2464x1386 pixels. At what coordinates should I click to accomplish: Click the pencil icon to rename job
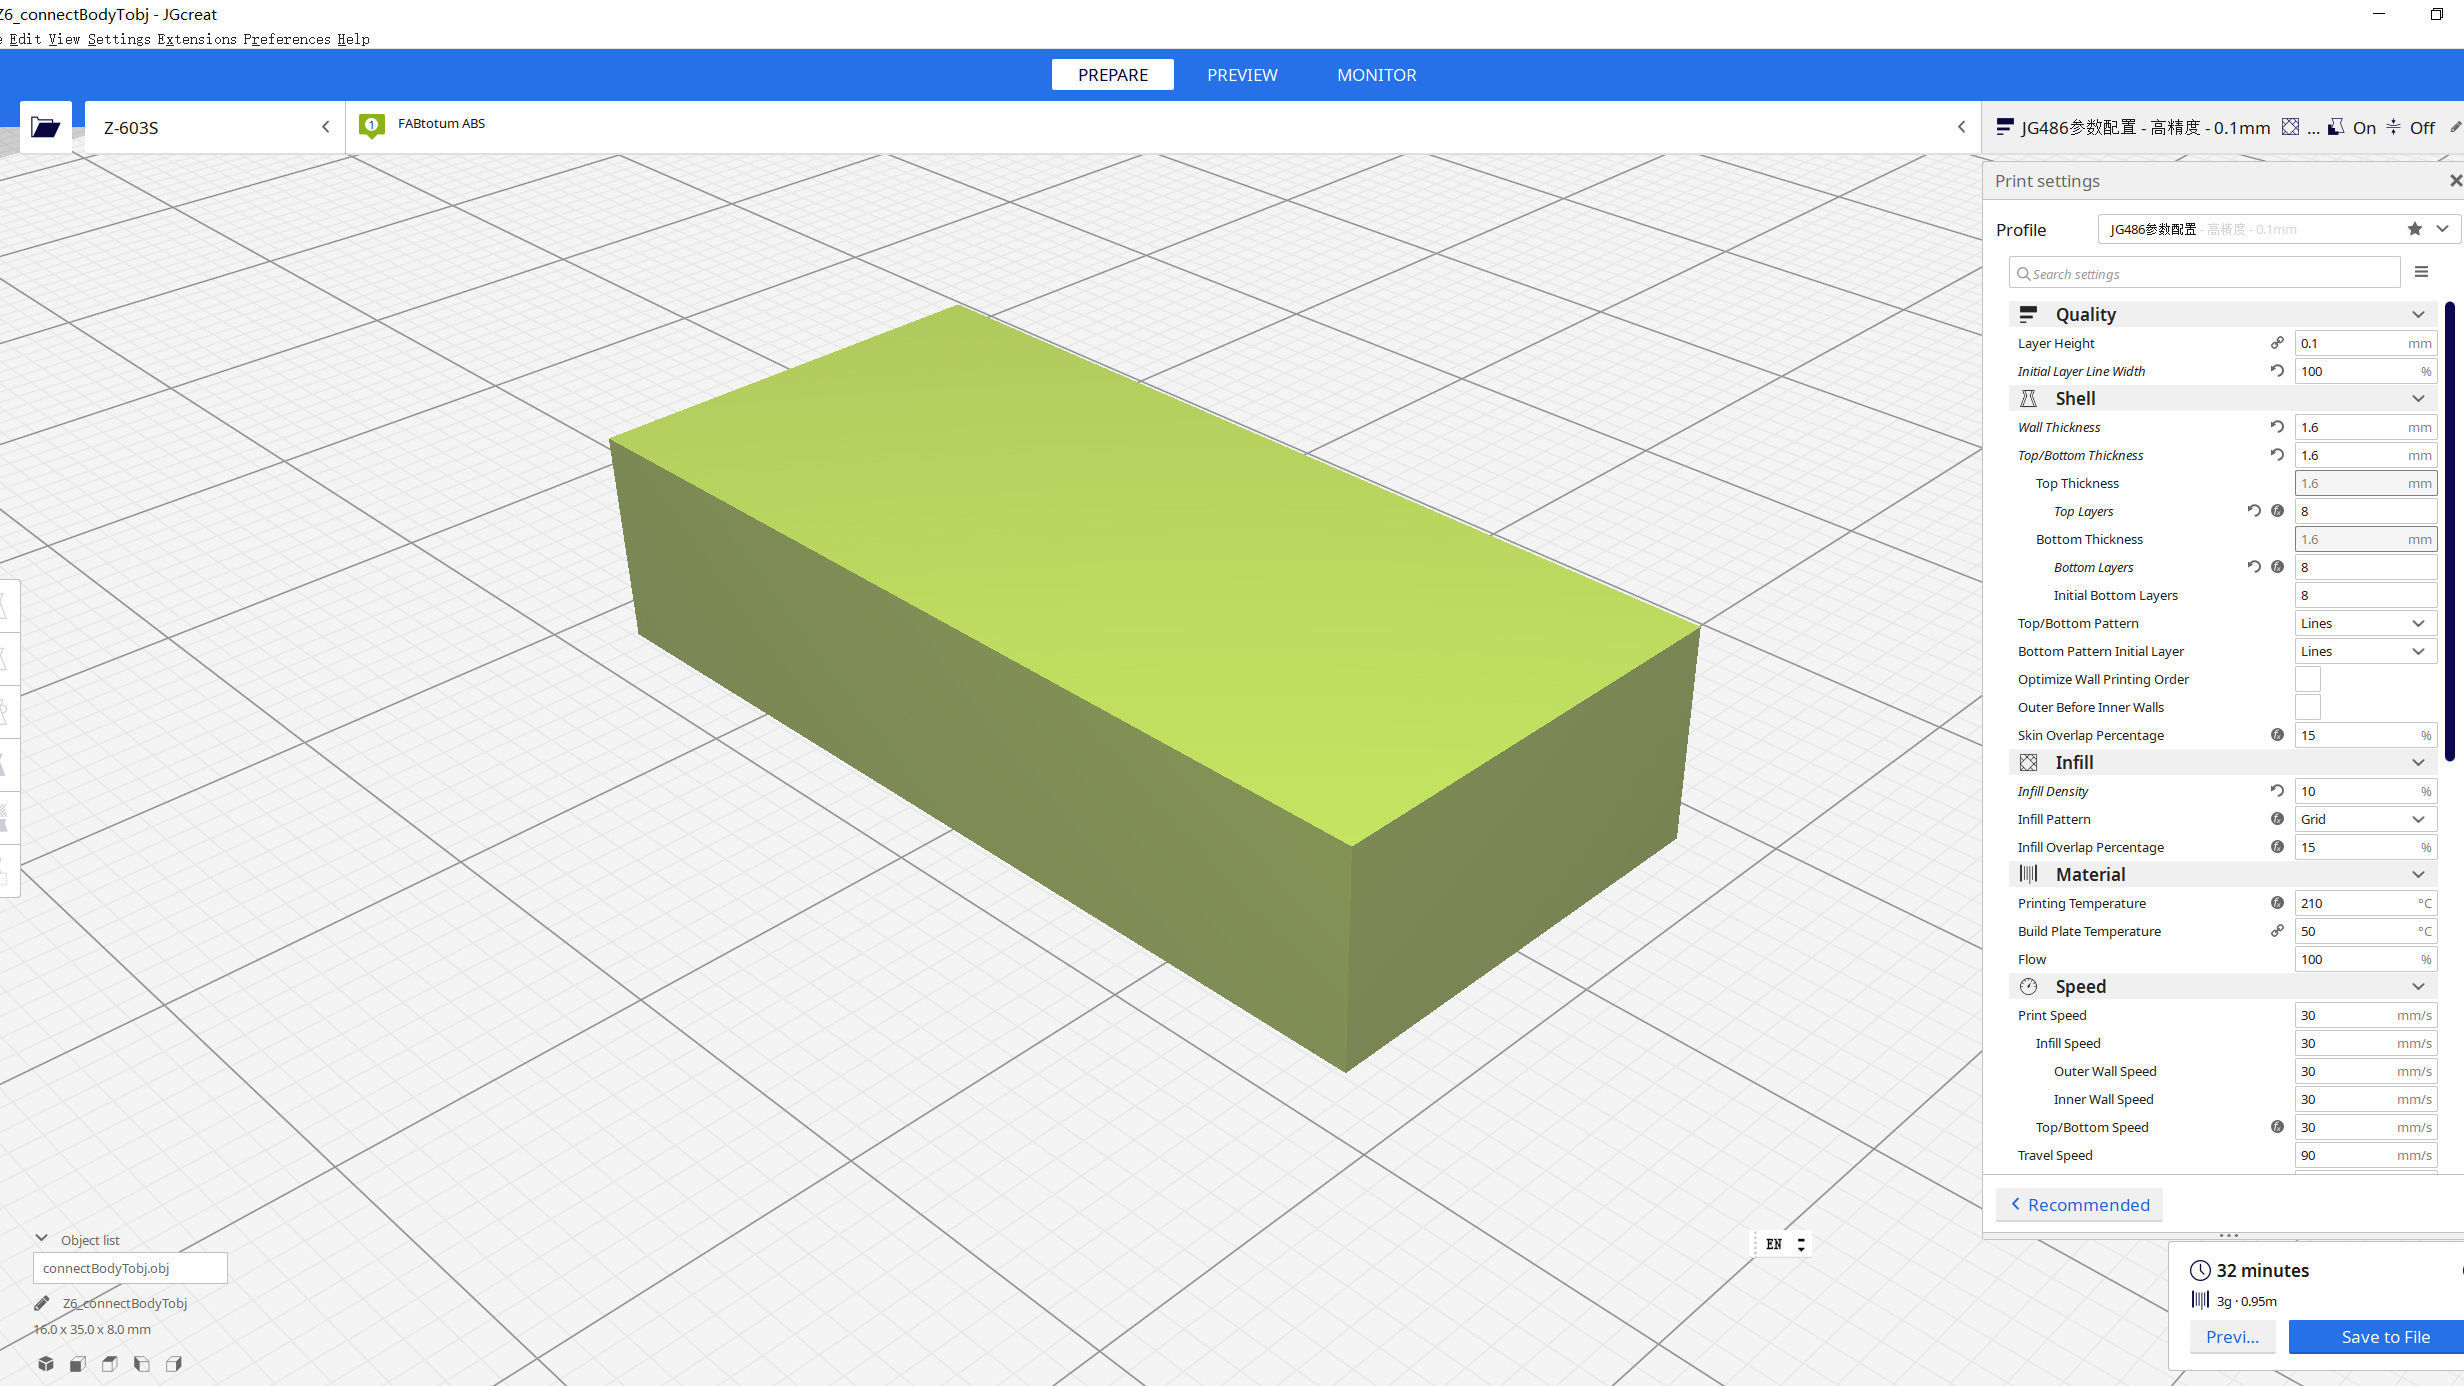coord(41,1303)
